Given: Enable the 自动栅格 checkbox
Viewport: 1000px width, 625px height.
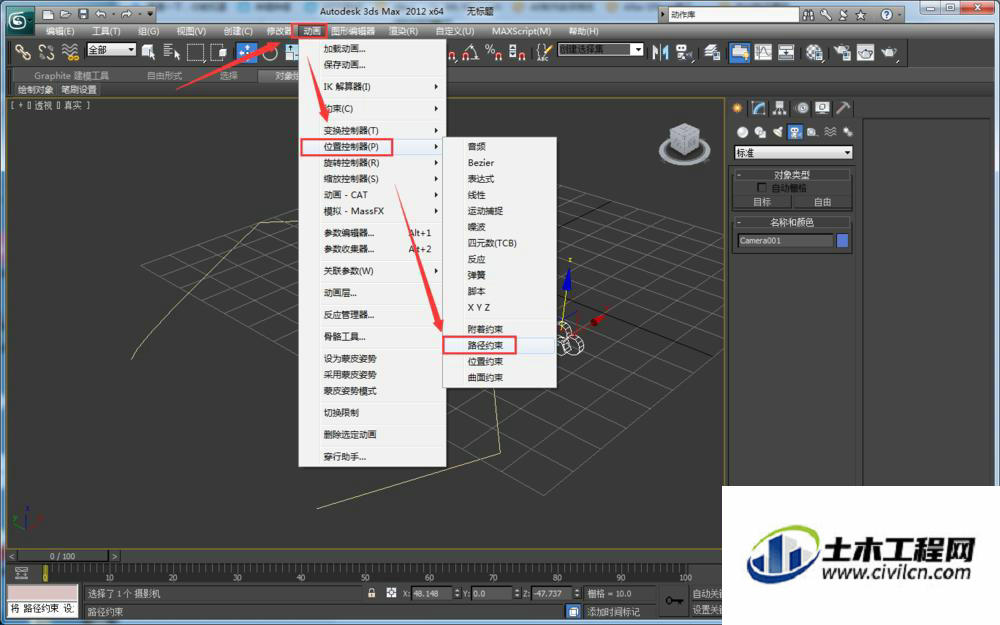Looking at the screenshot, I should 761,188.
